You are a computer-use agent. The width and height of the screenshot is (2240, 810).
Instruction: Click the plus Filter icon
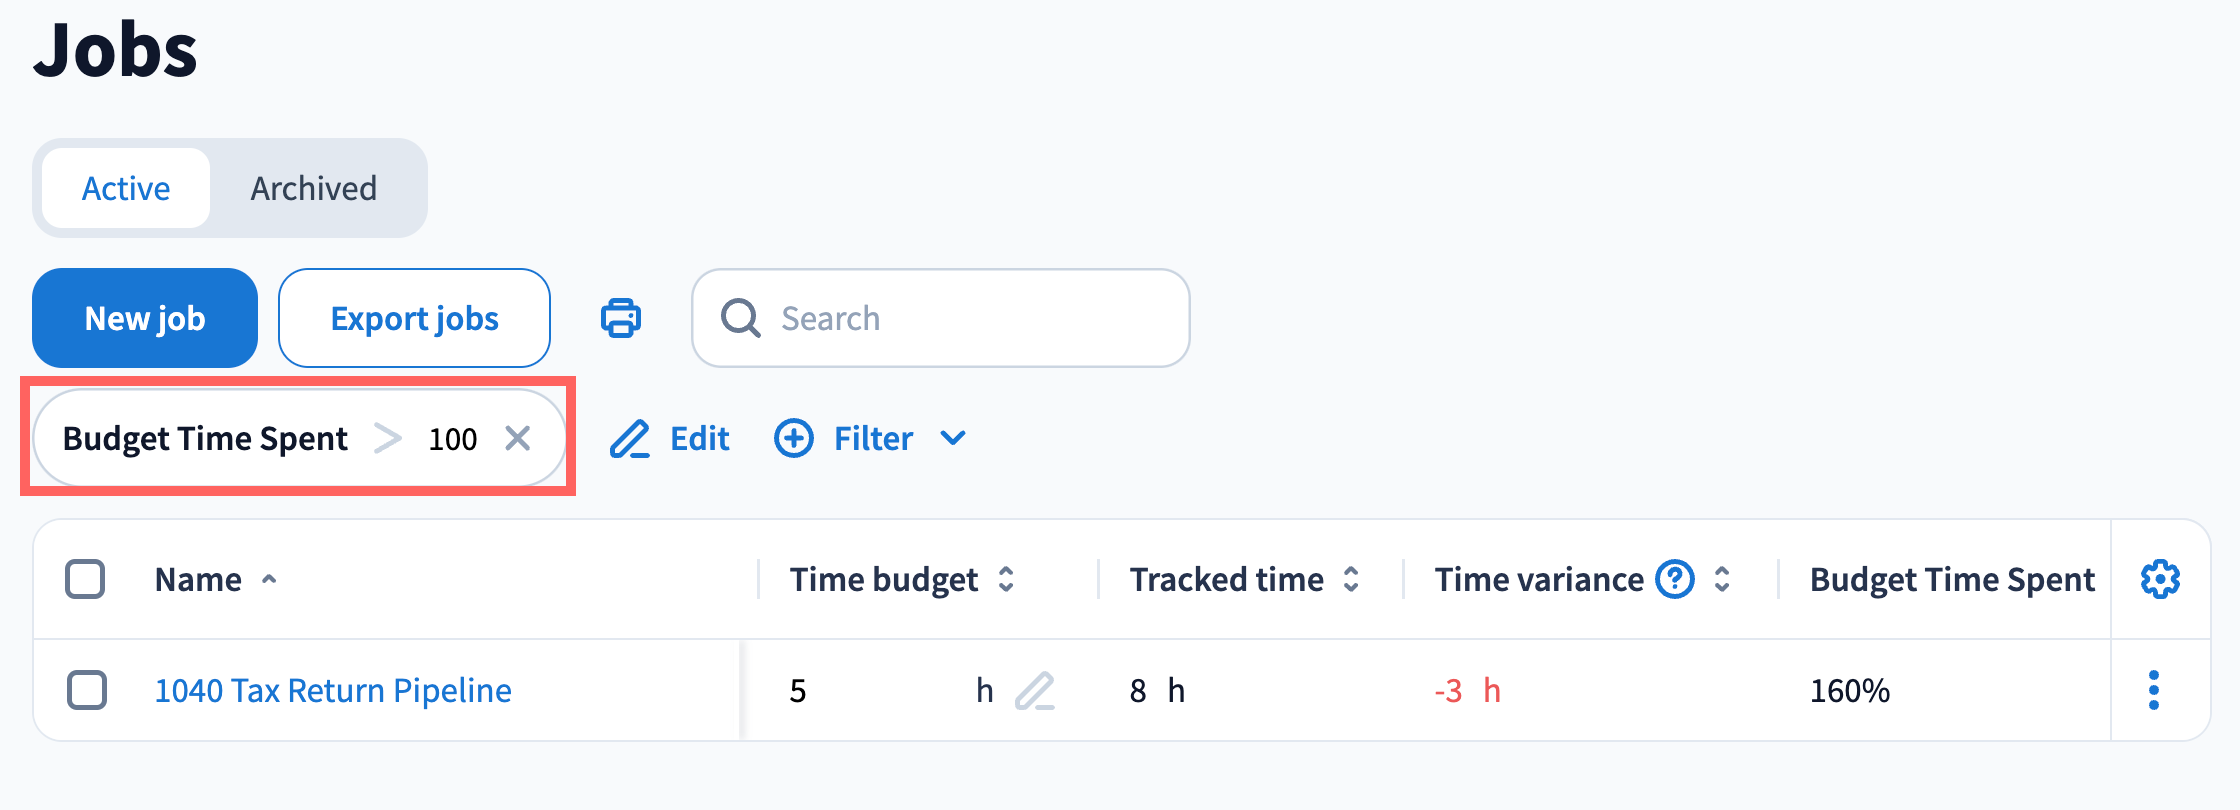click(x=794, y=438)
